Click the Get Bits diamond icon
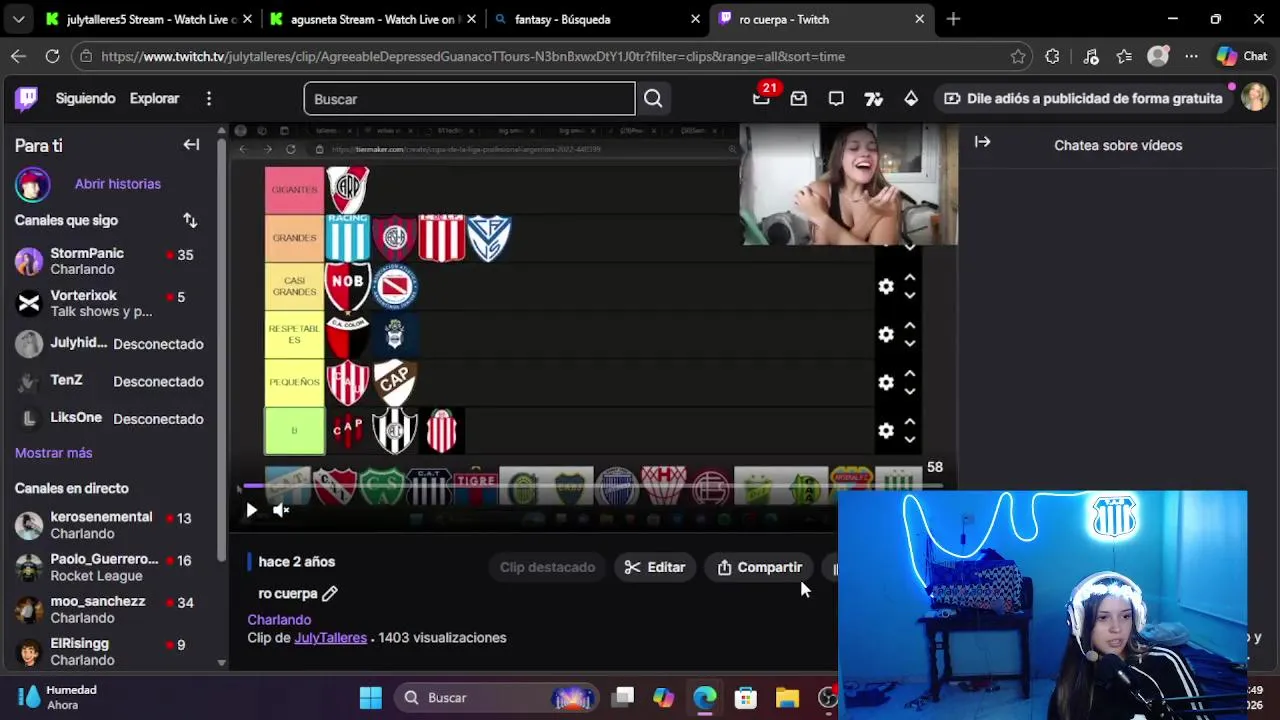The height and width of the screenshot is (720, 1280). pos(911,98)
